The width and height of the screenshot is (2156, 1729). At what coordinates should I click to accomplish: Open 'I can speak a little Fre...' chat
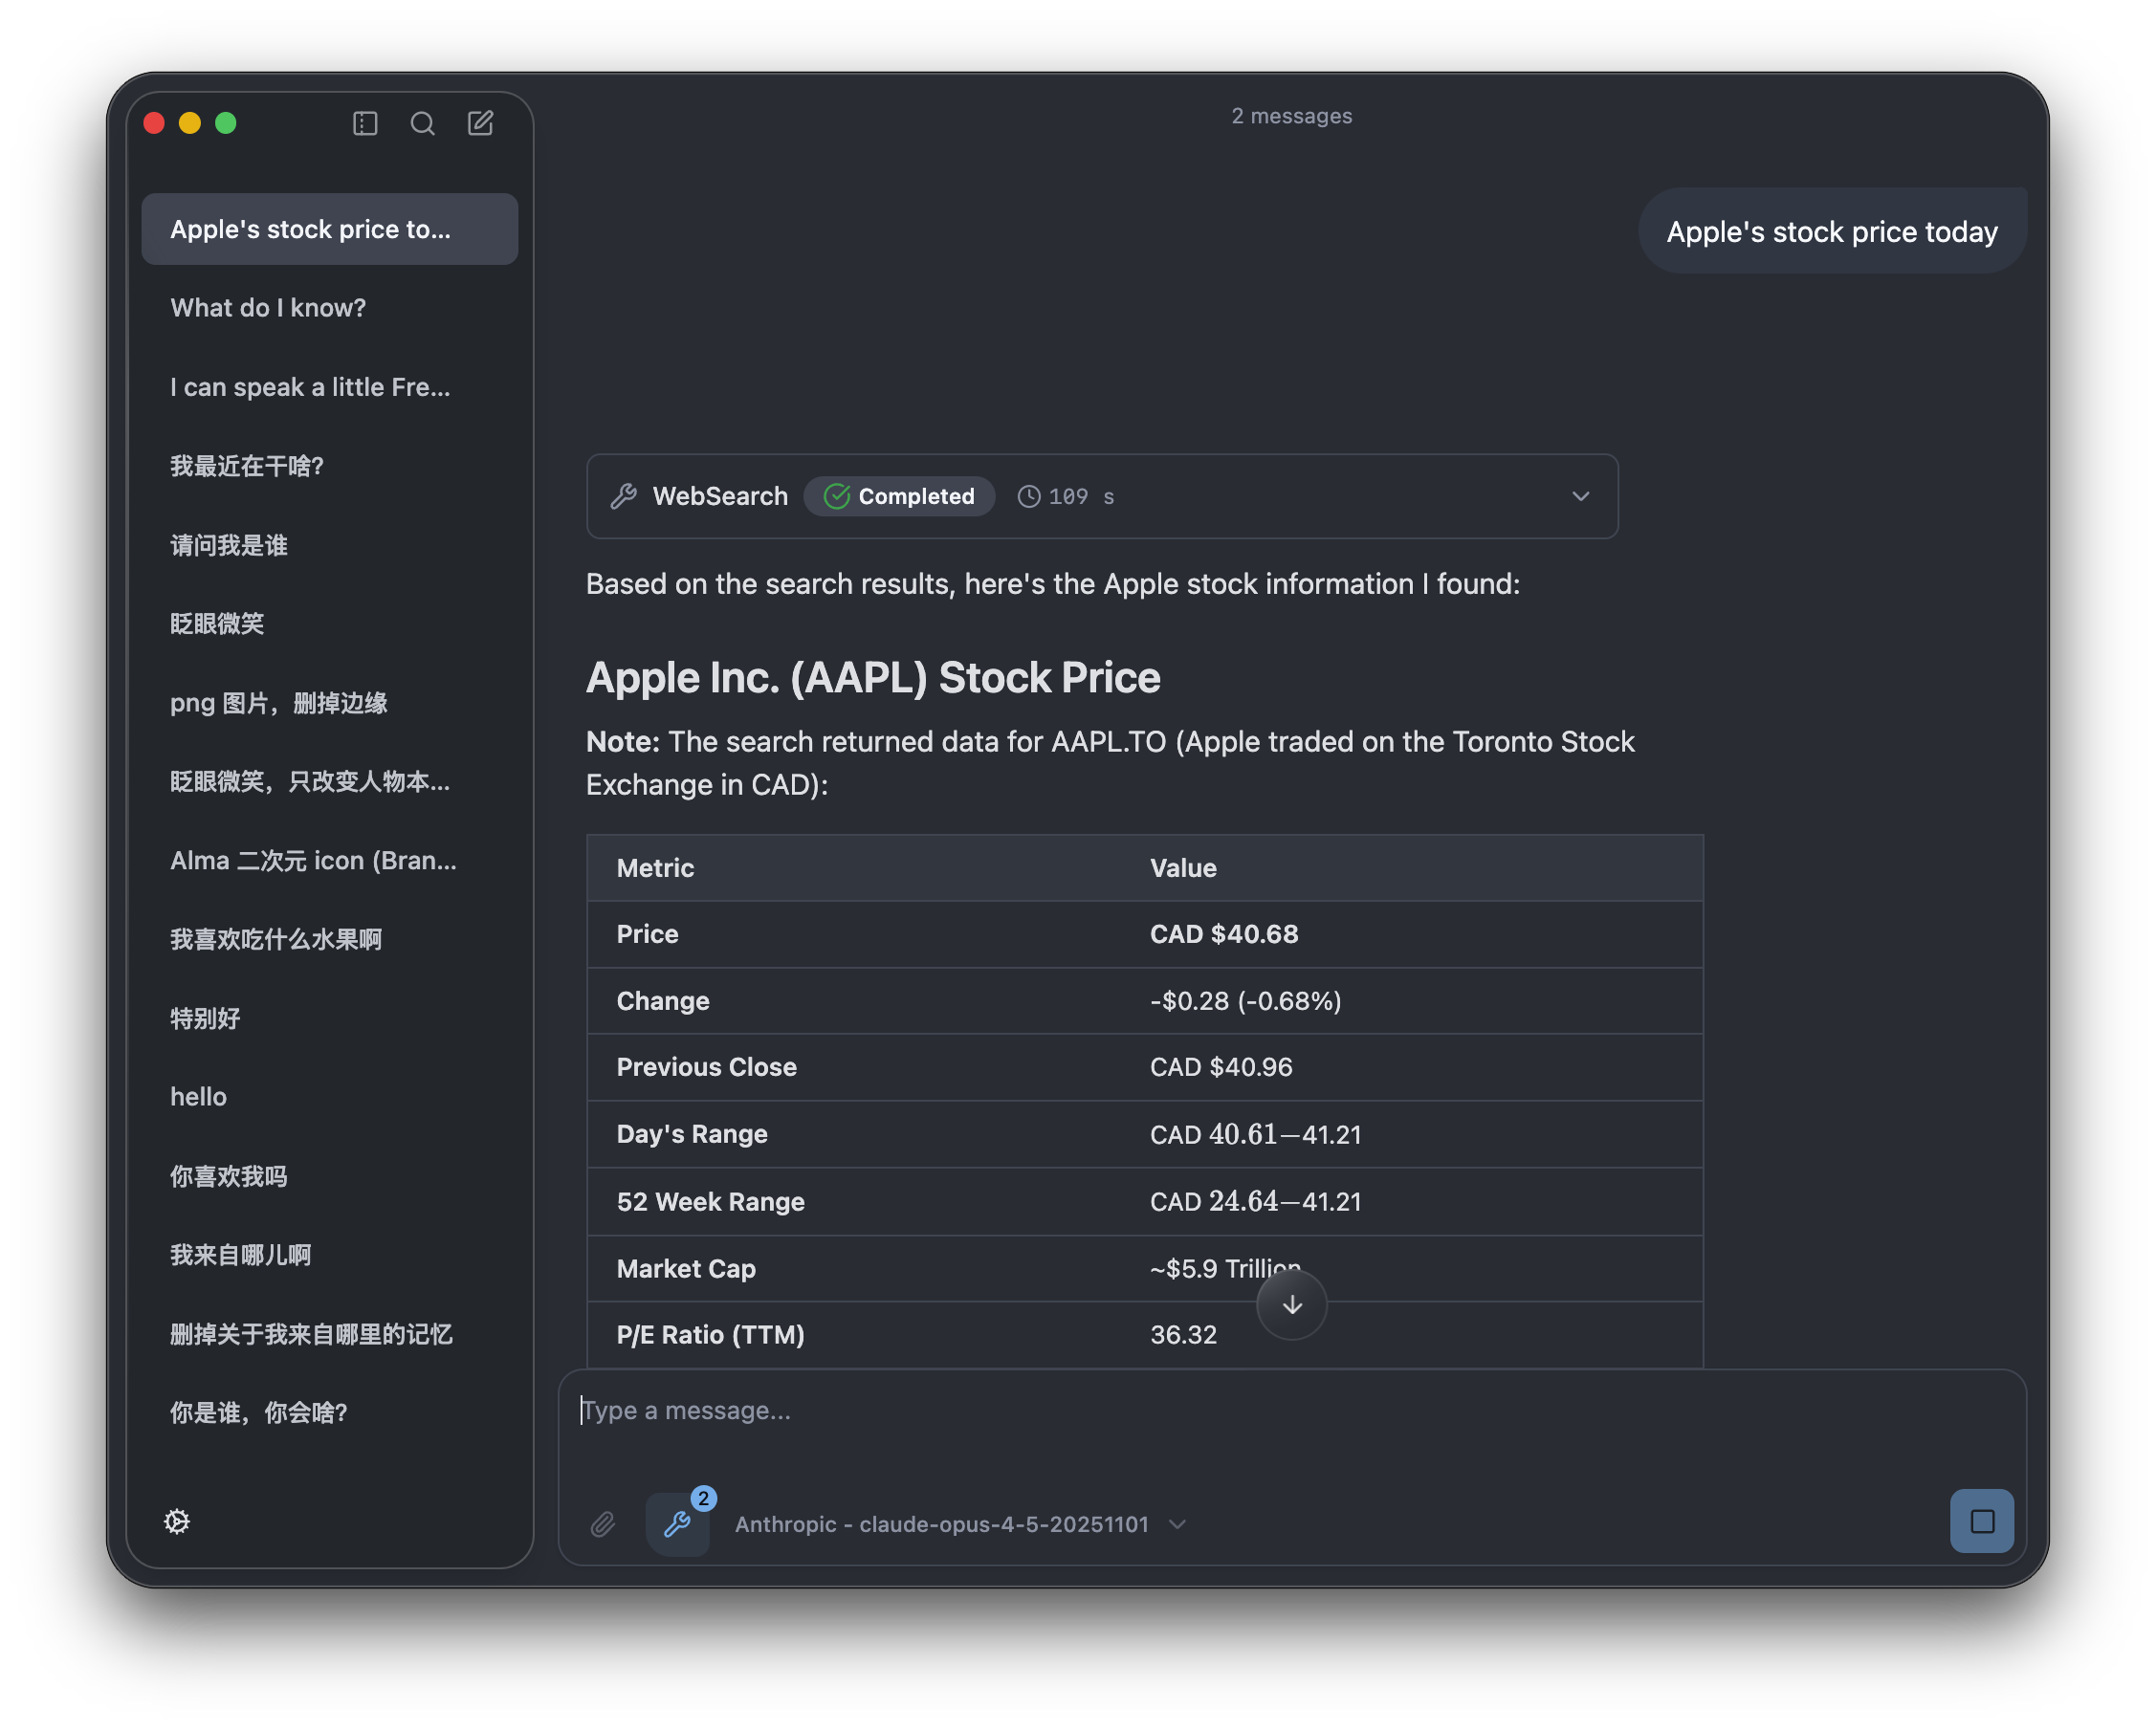click(x=310, y=387)
